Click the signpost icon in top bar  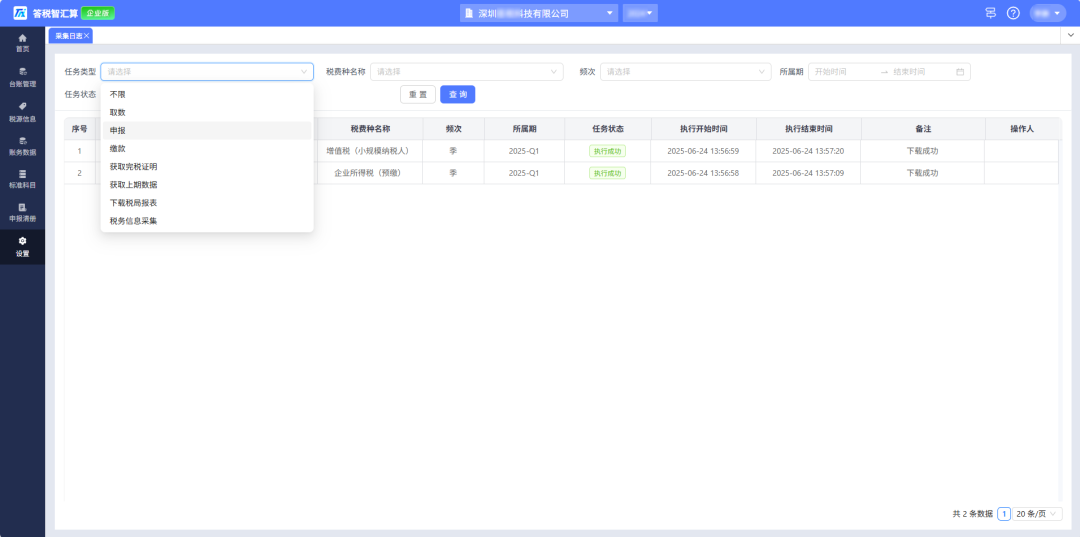[990, 13]
